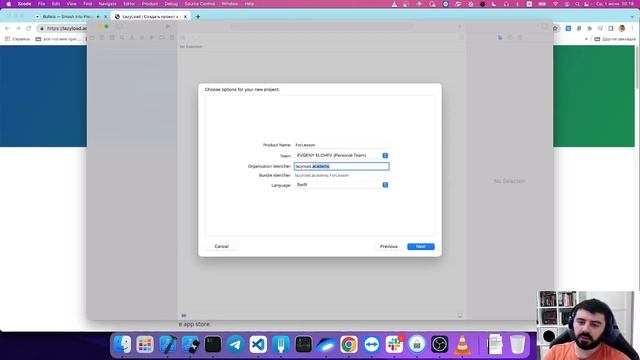
Task: Close the Bullets Chrome tab
Action: pos(105,17)
